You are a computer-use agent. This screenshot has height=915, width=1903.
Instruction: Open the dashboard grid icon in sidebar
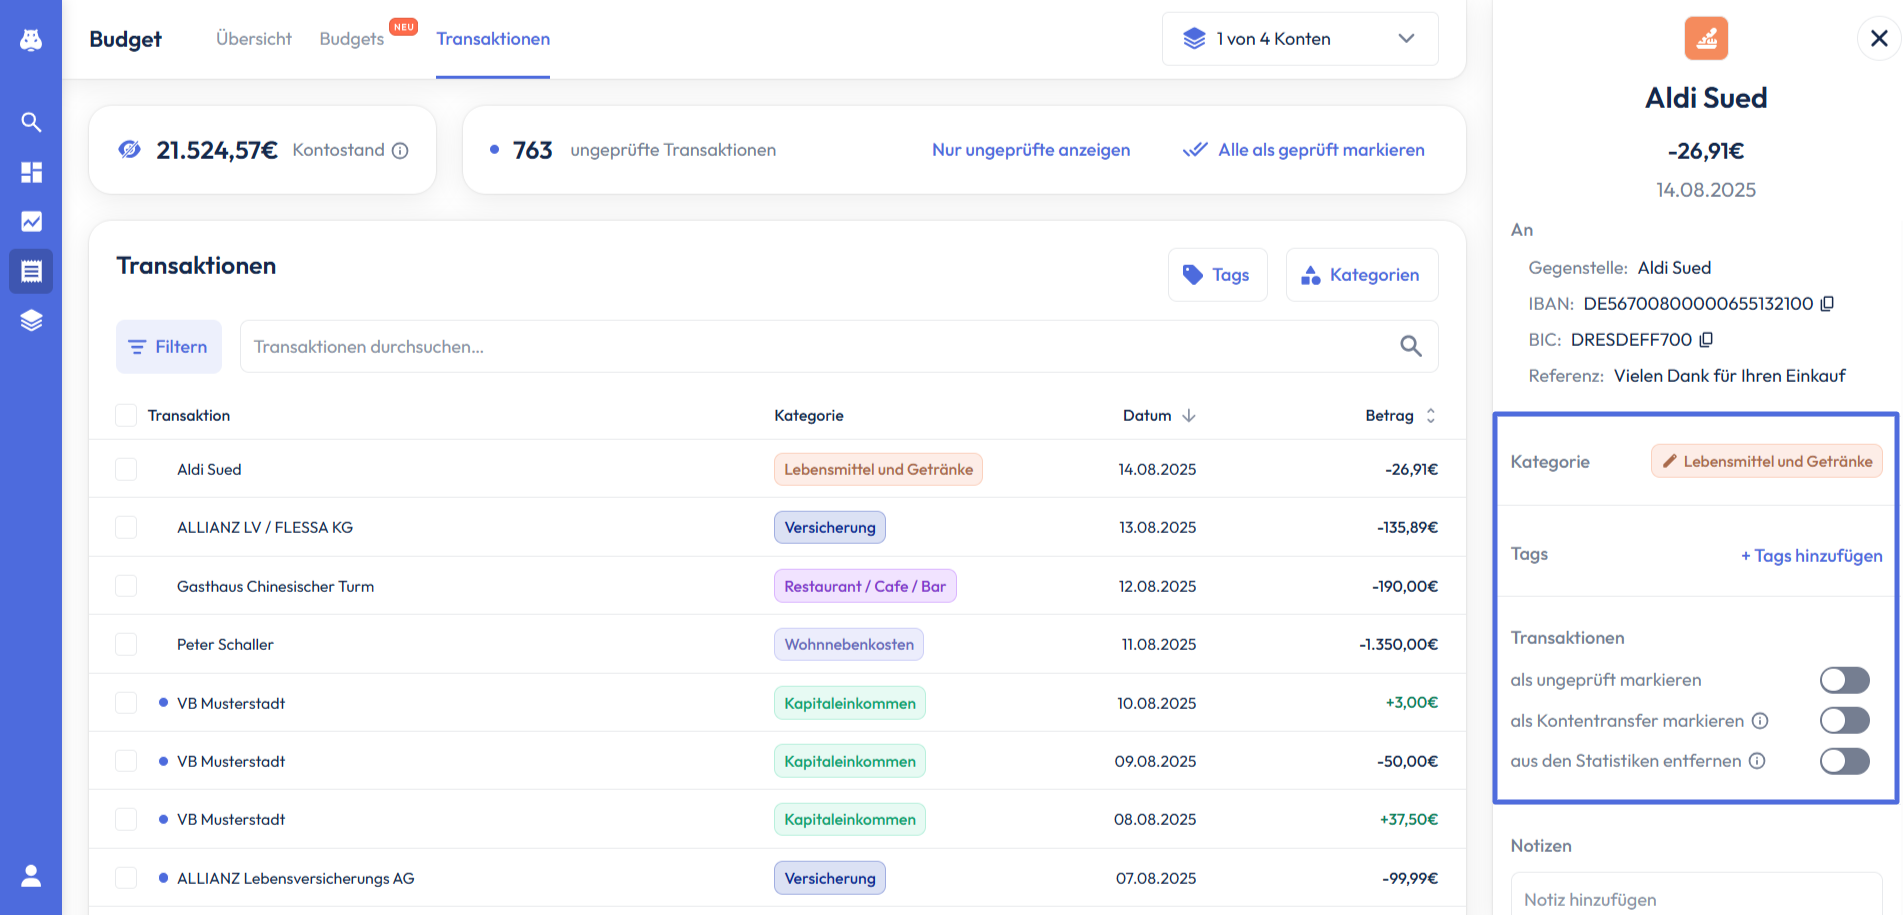click(31, 172)
